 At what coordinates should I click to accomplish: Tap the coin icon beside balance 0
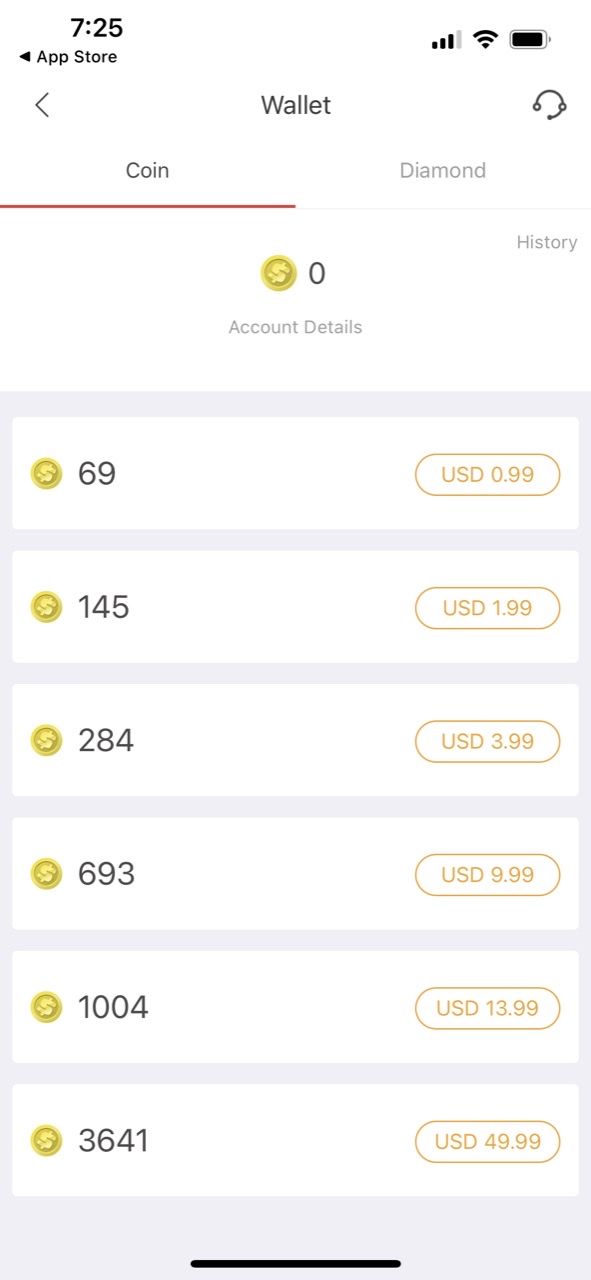pyautogui.click(x=279, y=273)
